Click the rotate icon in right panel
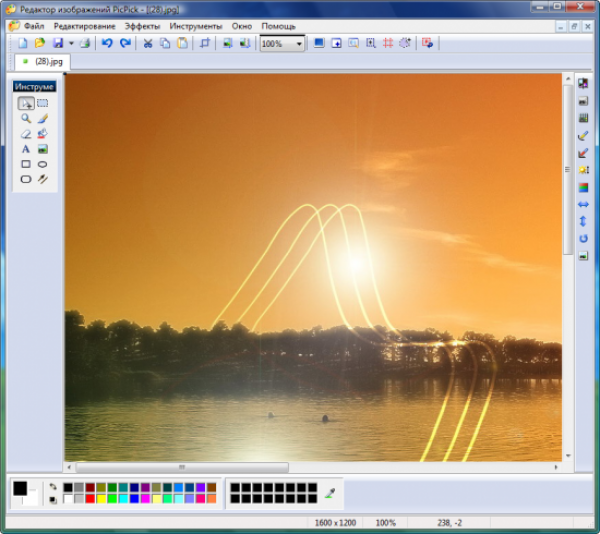This screenshot has height=534, width=600. tap(583, 239)
